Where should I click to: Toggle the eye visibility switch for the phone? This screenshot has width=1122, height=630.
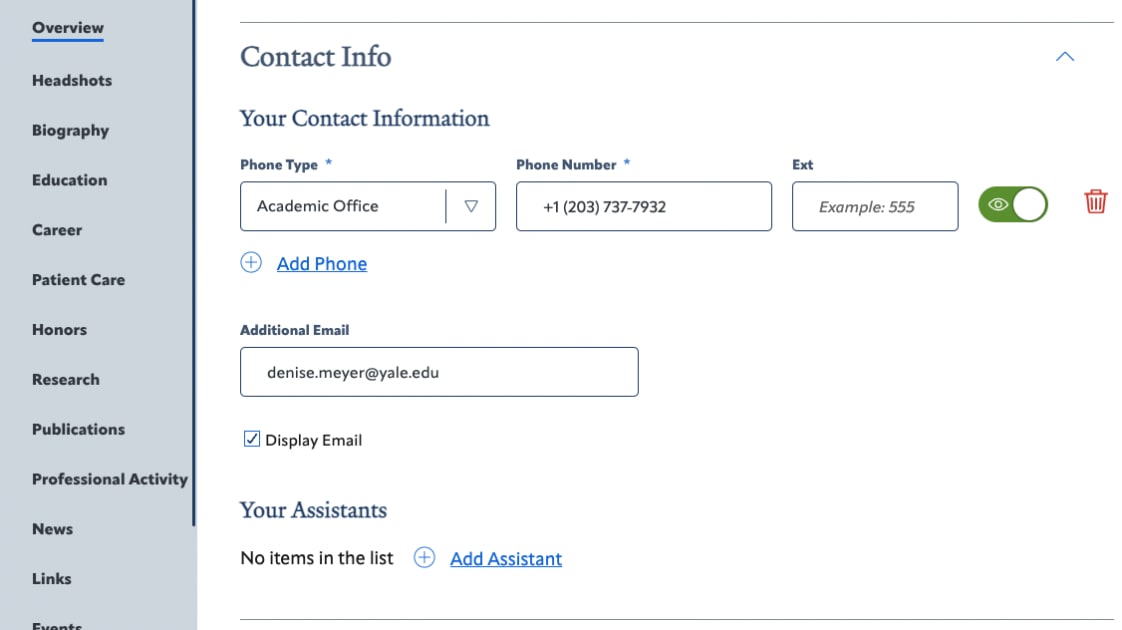(1012, 203)
